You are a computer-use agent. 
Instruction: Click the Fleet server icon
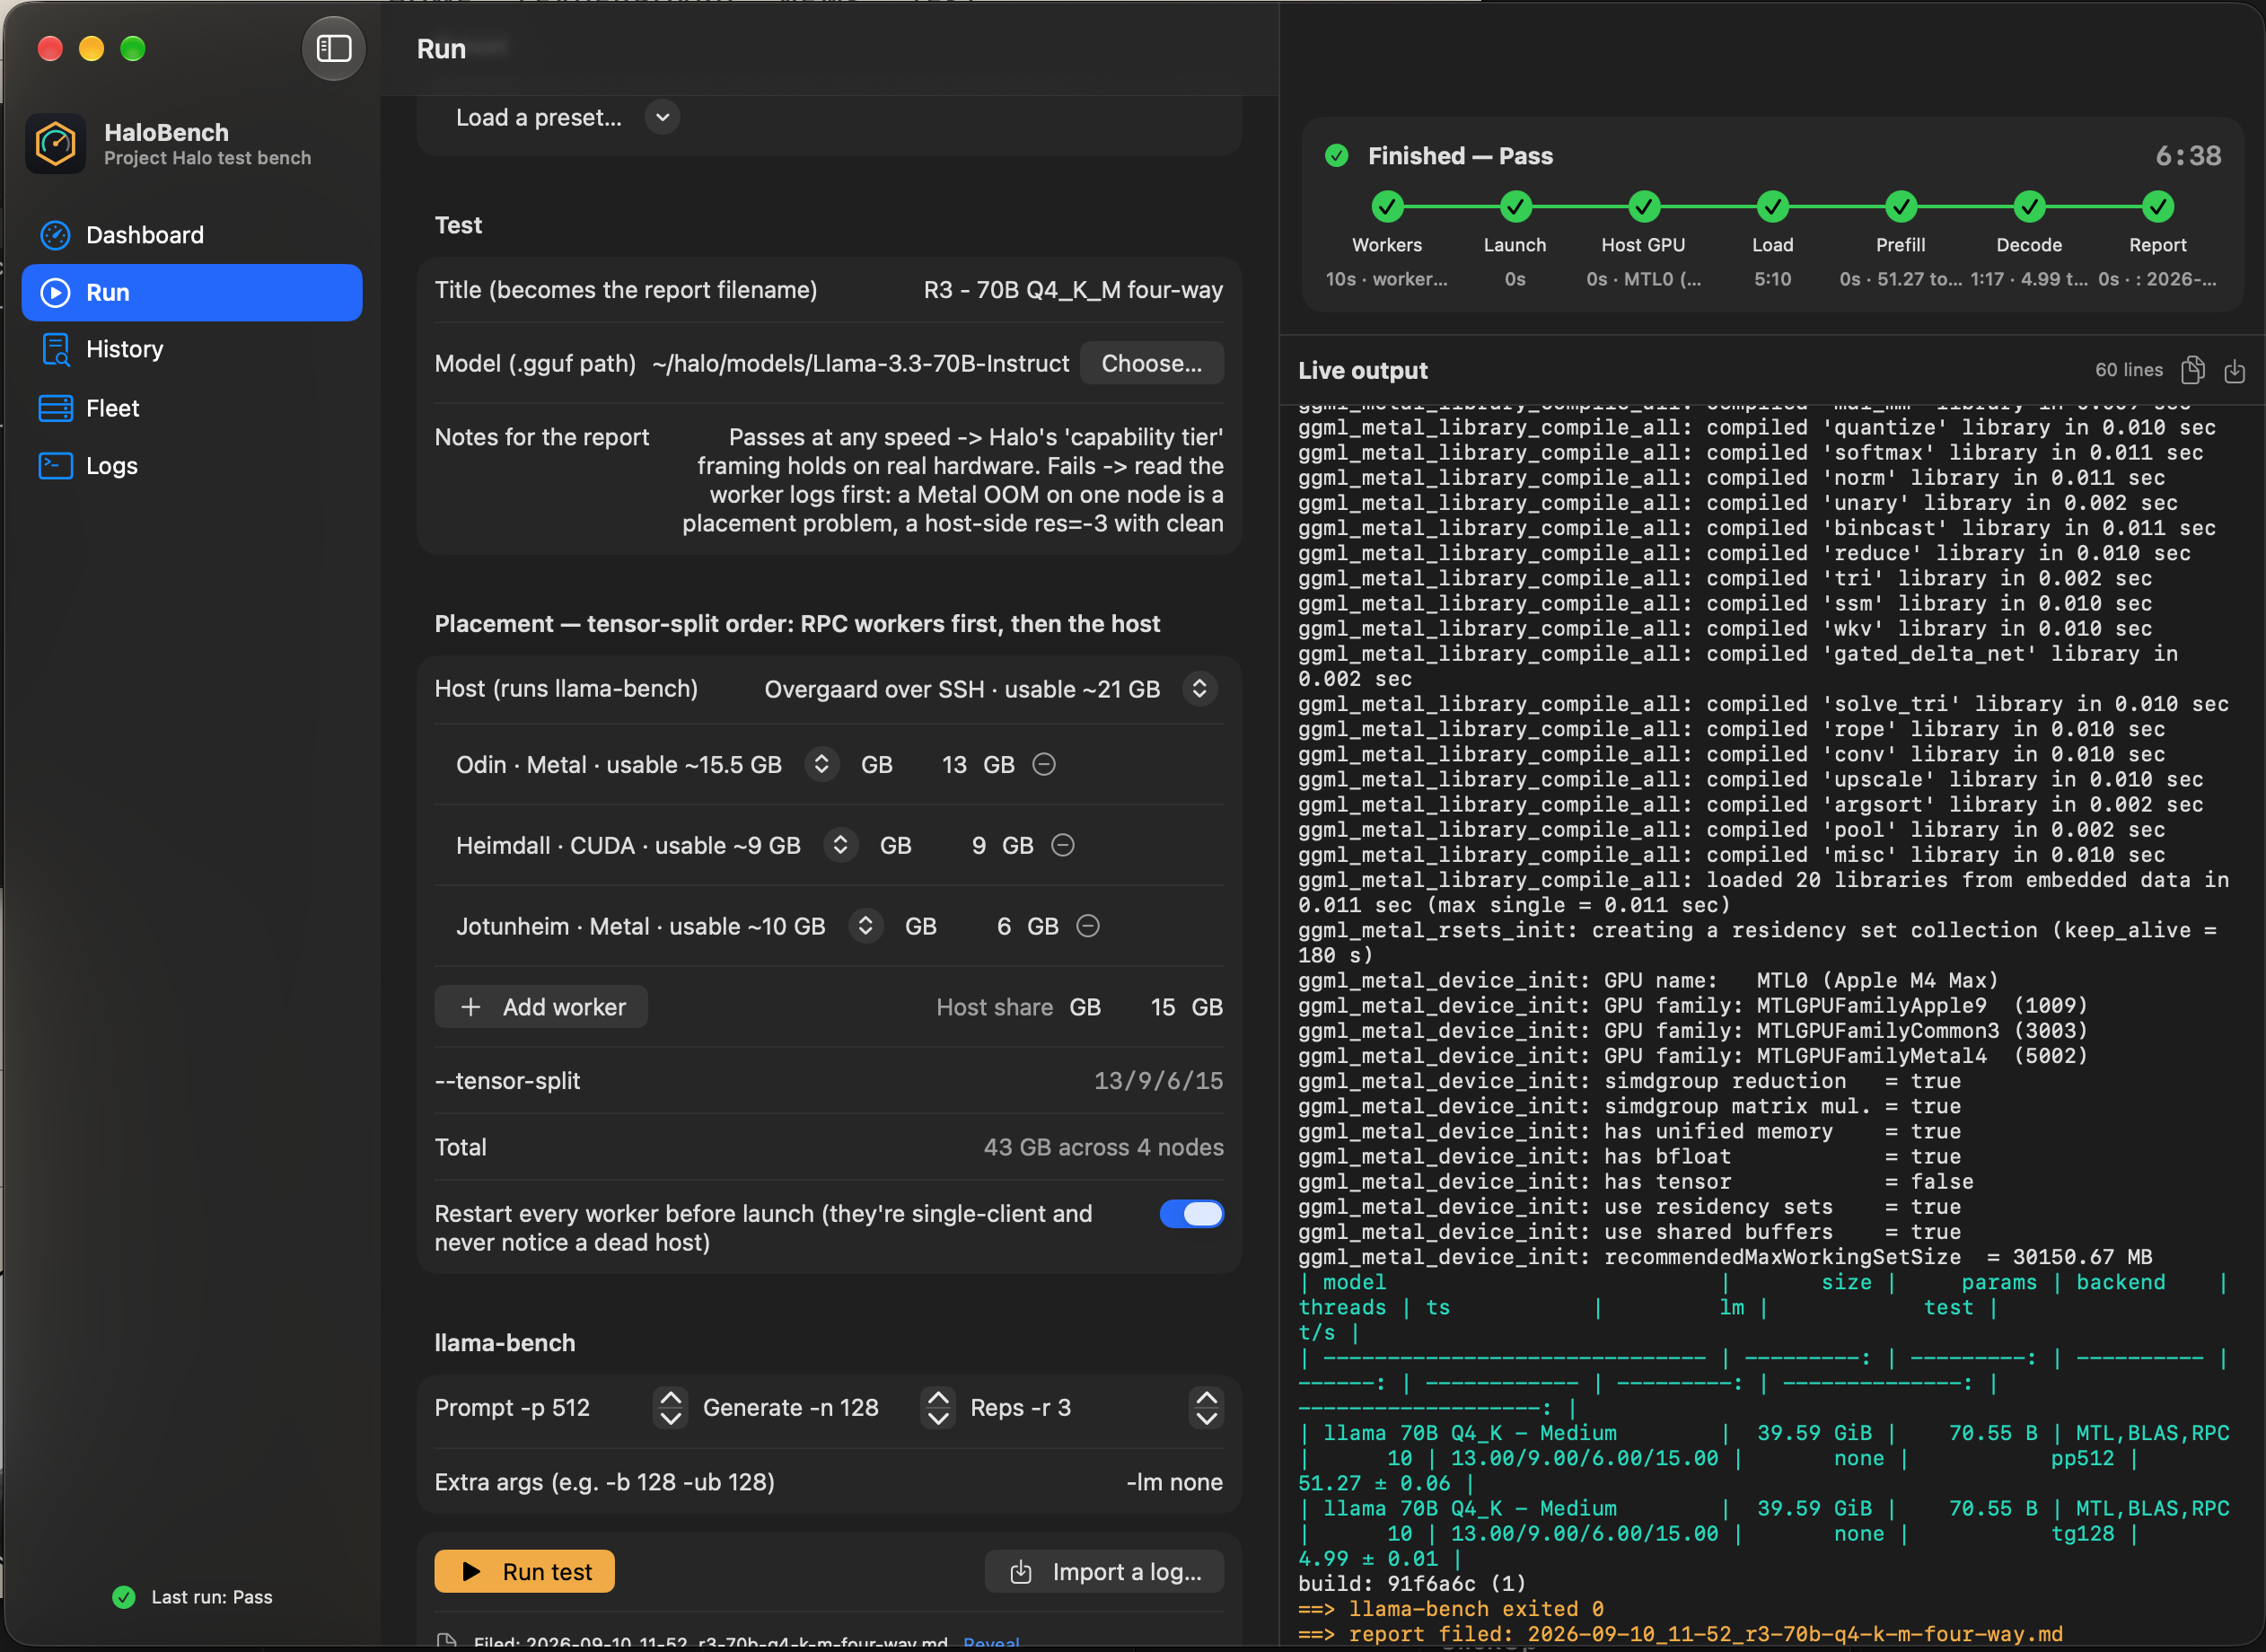pos(55,408)
